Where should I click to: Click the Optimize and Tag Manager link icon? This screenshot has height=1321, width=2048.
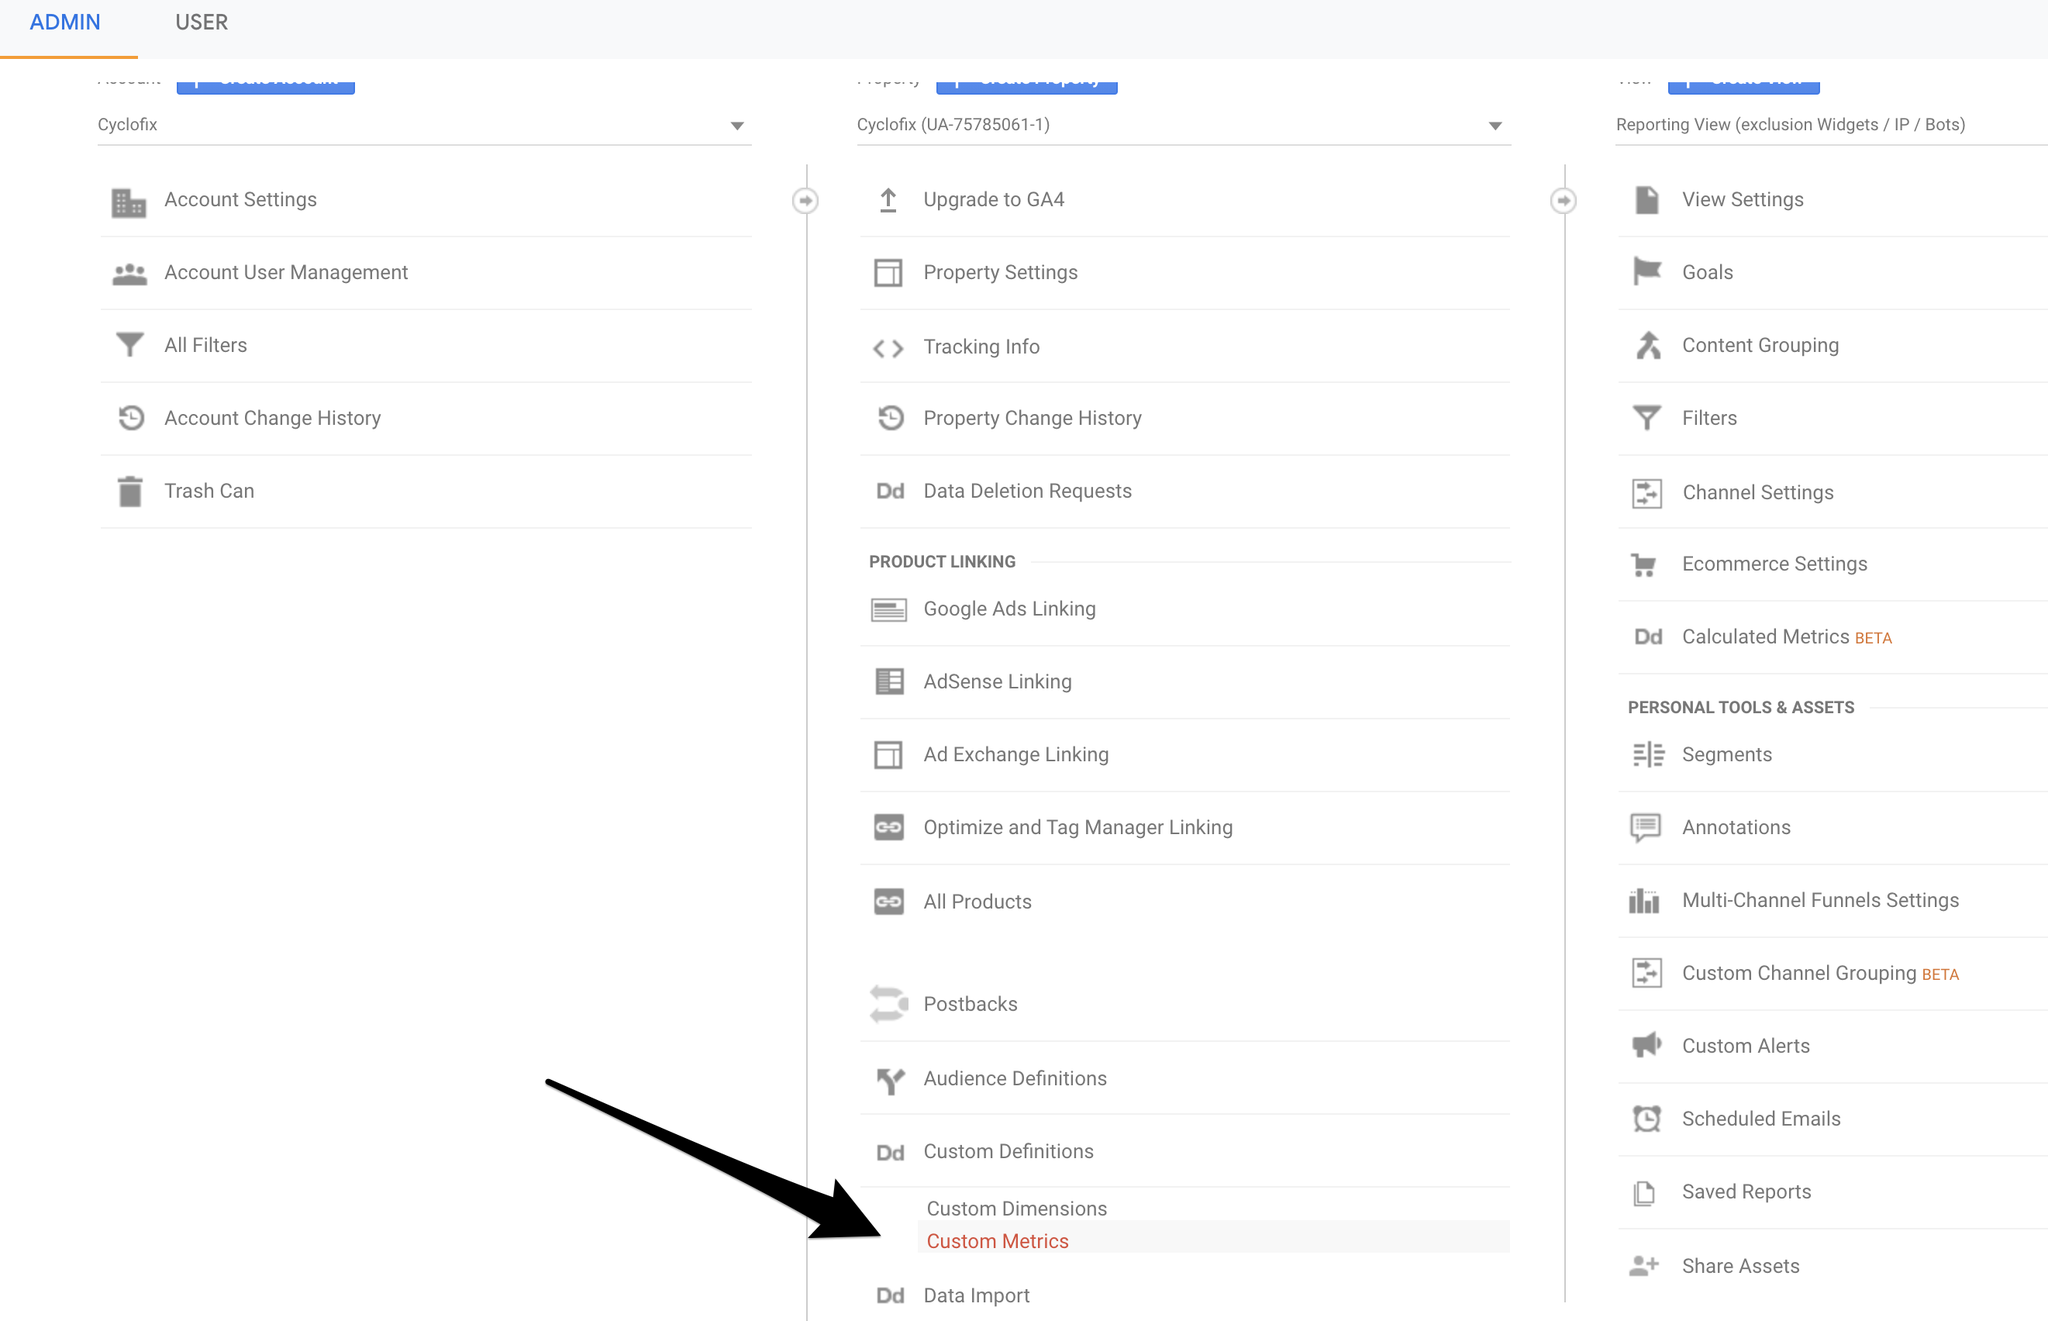(x=889, y=827)
